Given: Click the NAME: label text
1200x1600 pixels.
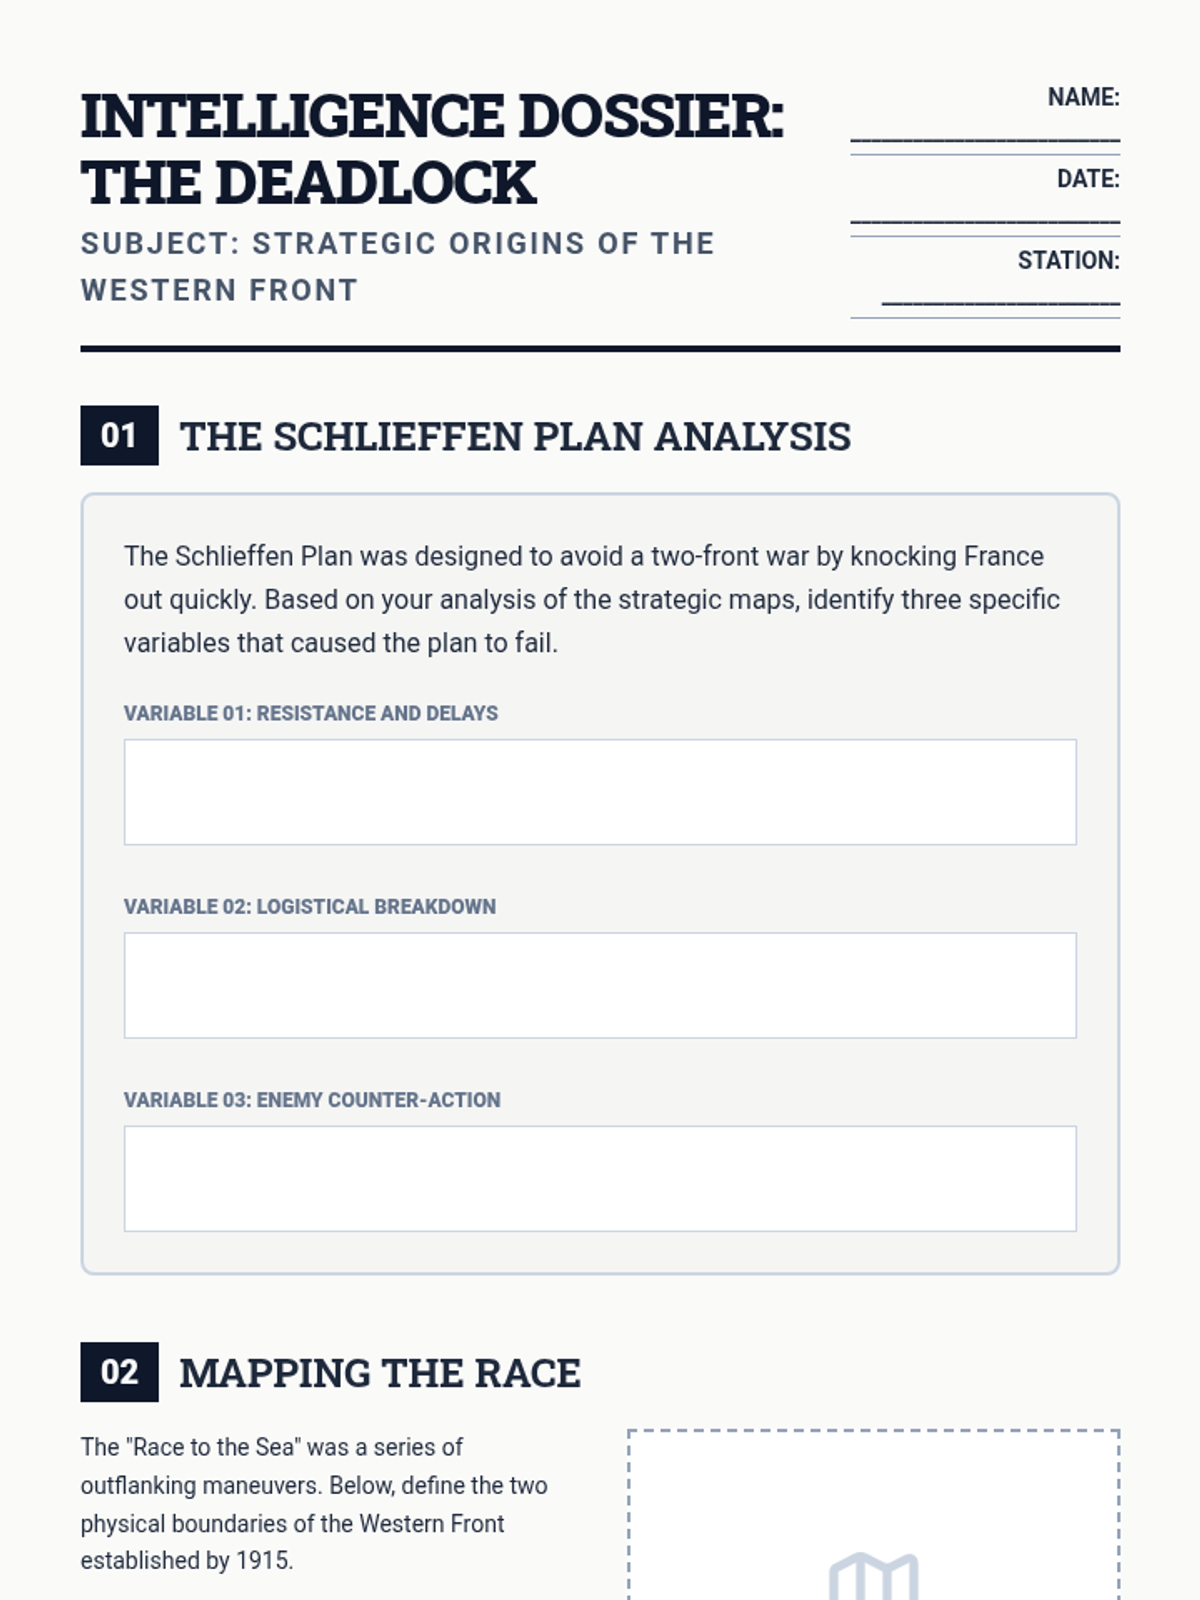Looking at the screenshot, I should pos(1084,97).
